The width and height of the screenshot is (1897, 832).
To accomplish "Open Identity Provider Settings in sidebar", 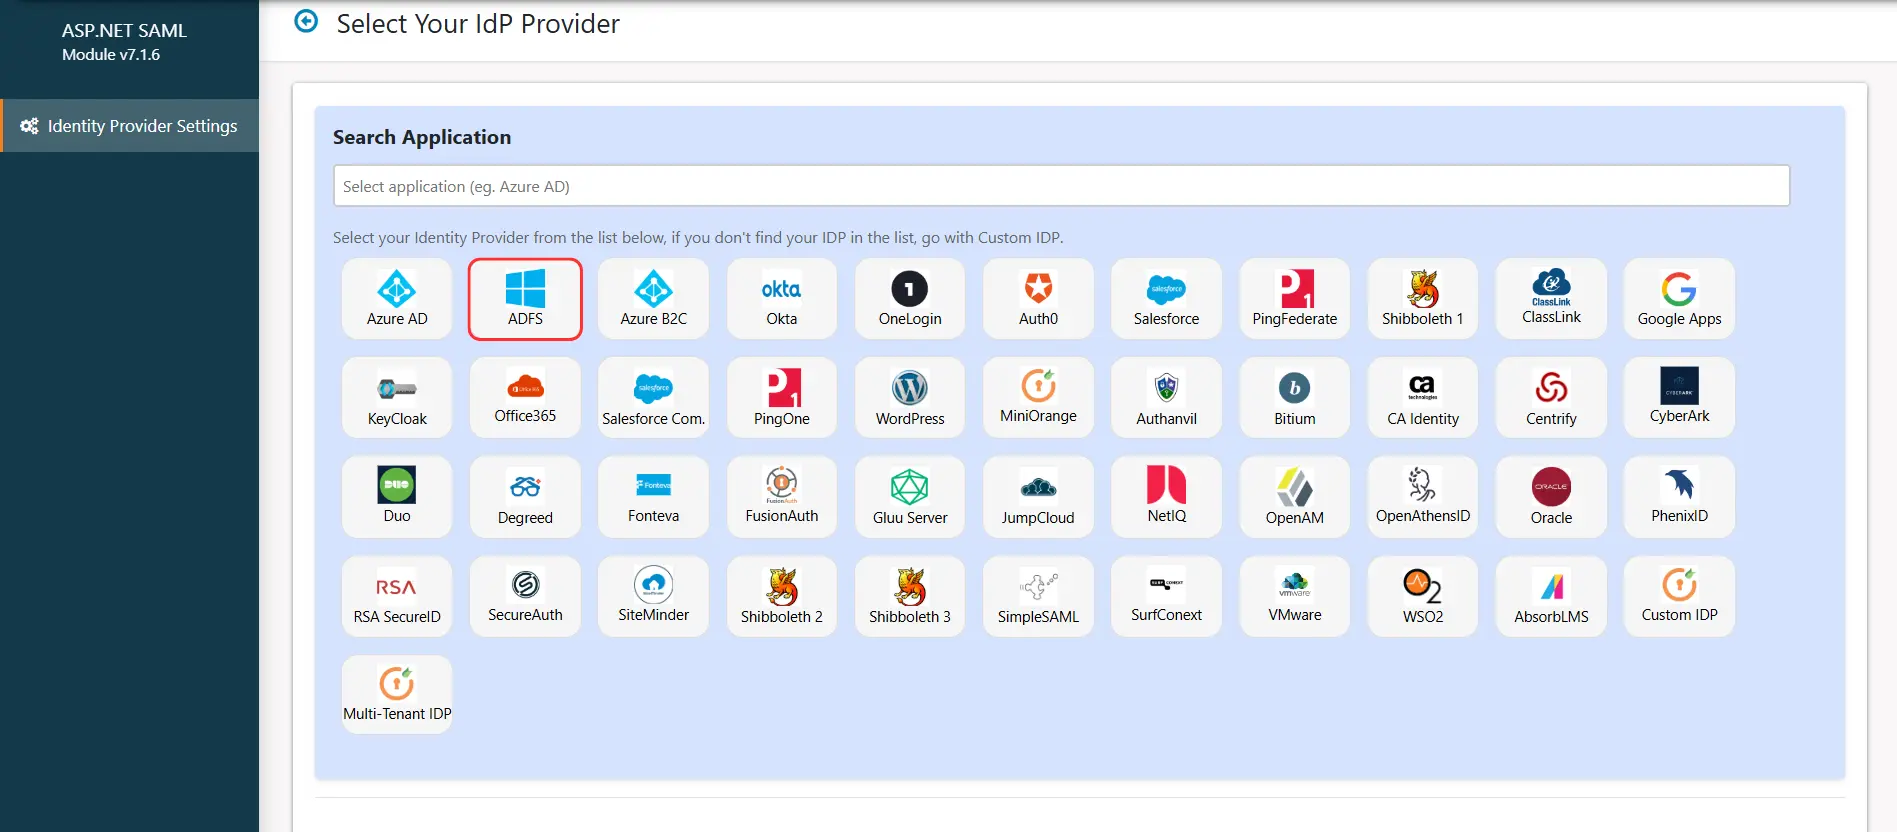I will (x=130, y=126).
